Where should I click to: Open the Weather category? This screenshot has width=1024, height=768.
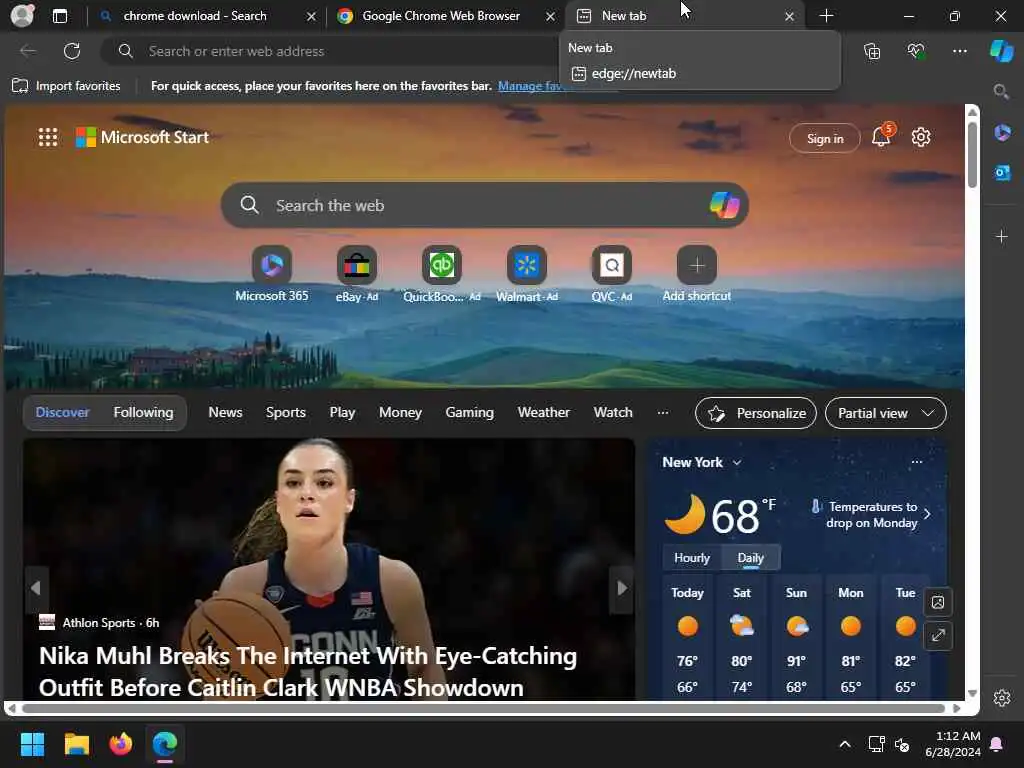click(543, 413)
